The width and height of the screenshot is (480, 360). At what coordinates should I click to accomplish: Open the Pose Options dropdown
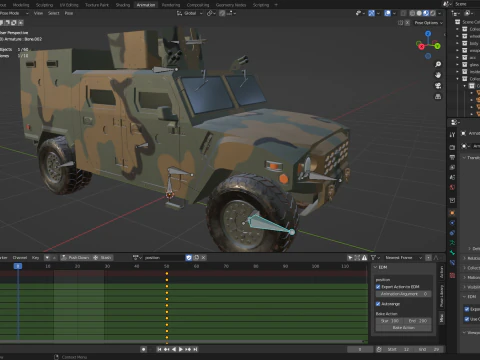tap(428, 23)
